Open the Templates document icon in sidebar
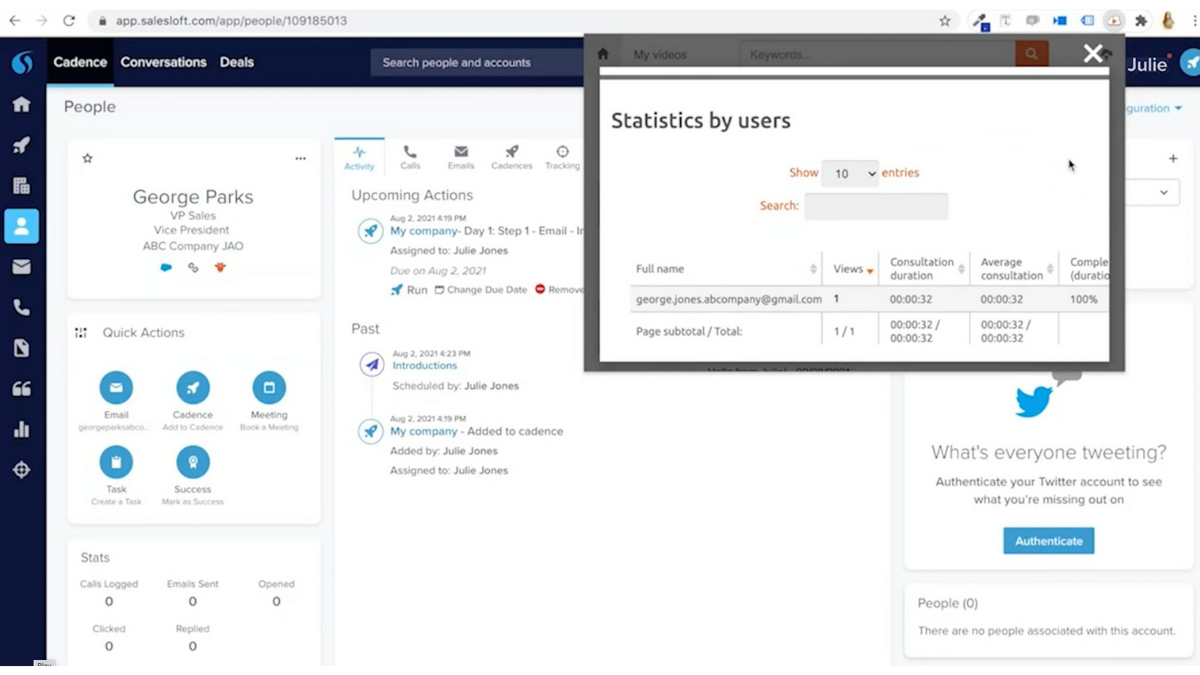1200x675 pixels. pos(21,348)
